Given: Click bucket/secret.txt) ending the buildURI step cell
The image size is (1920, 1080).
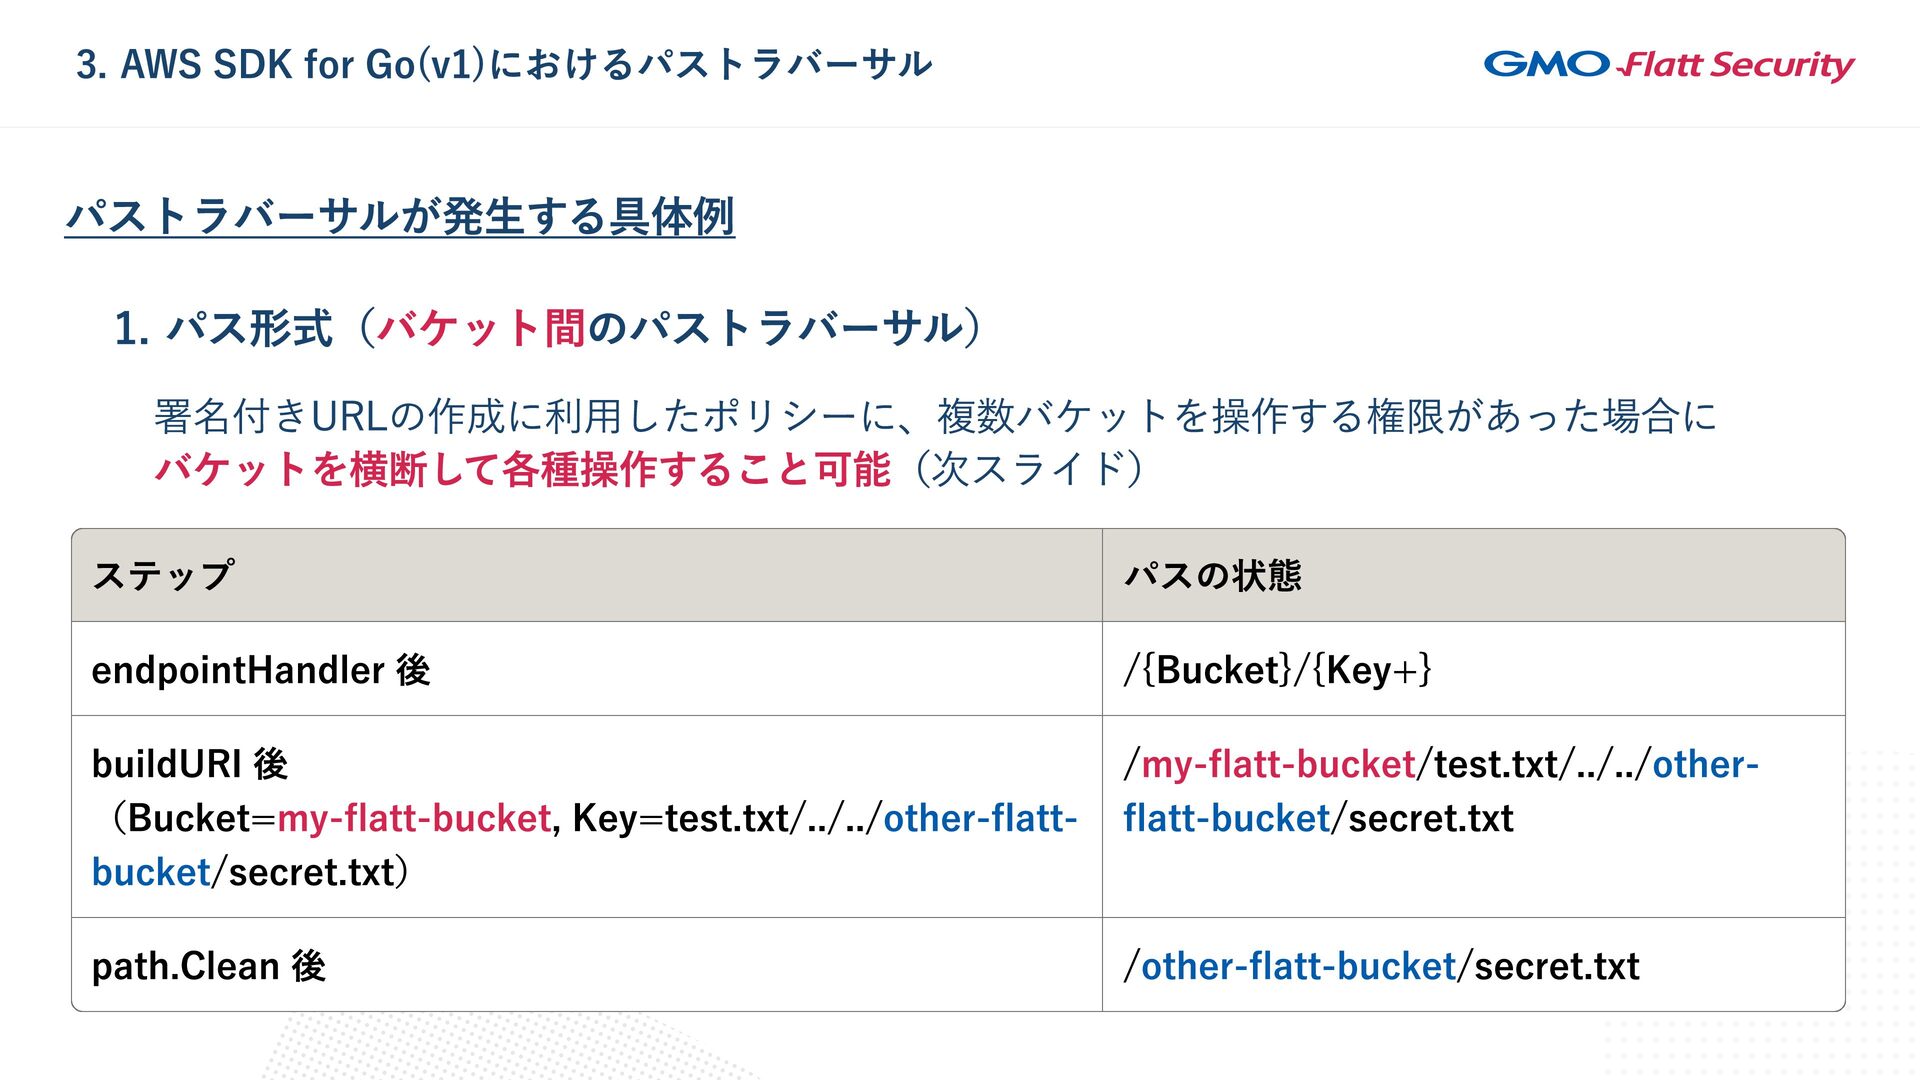Looking at the screenshot, I should click(x=250, y=872).
